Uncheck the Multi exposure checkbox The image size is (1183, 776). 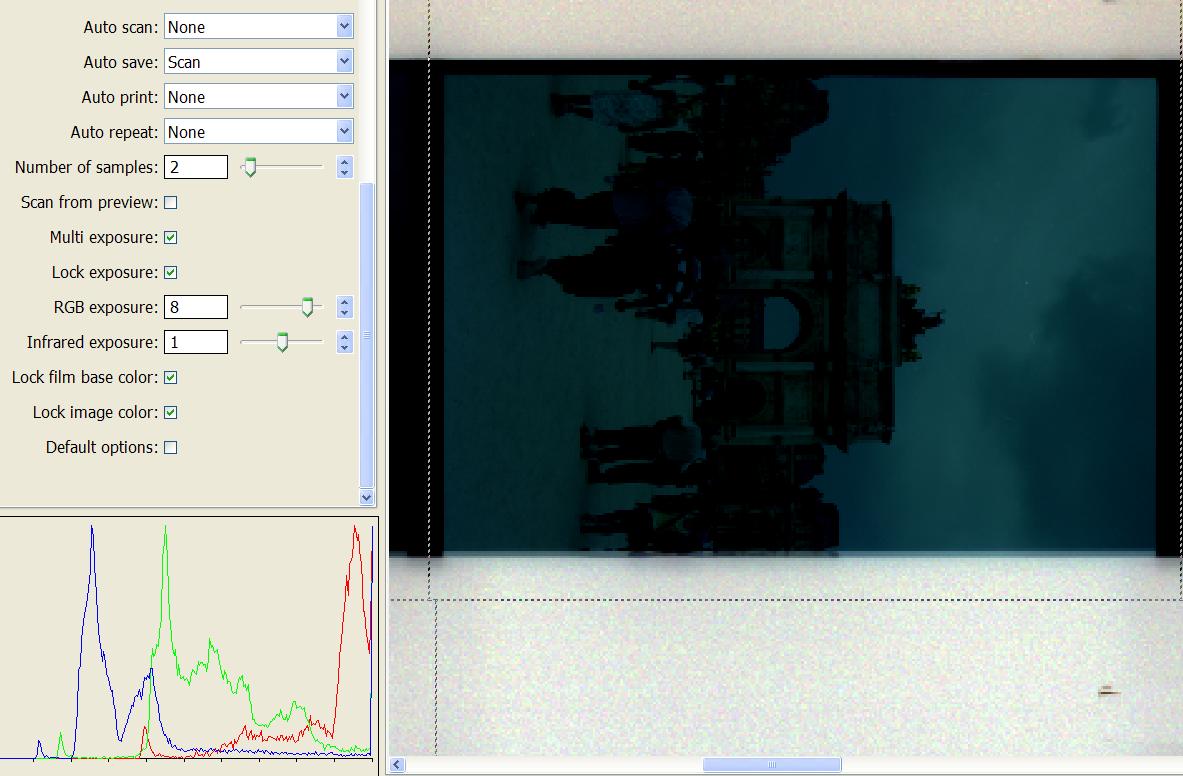point(171,238)
